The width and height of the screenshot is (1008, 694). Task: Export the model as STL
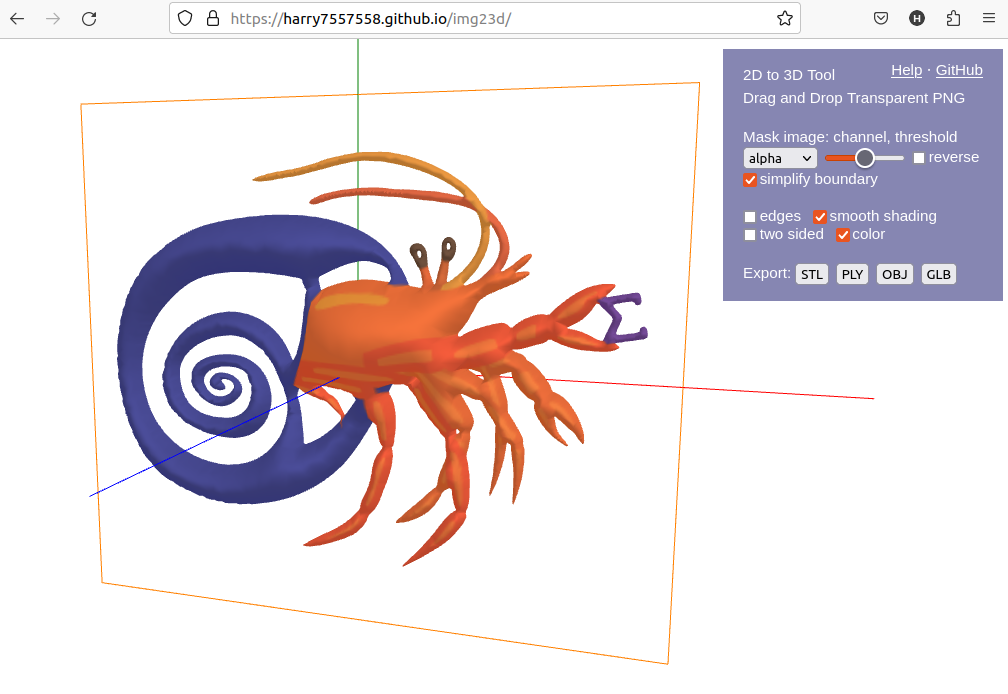811,273
